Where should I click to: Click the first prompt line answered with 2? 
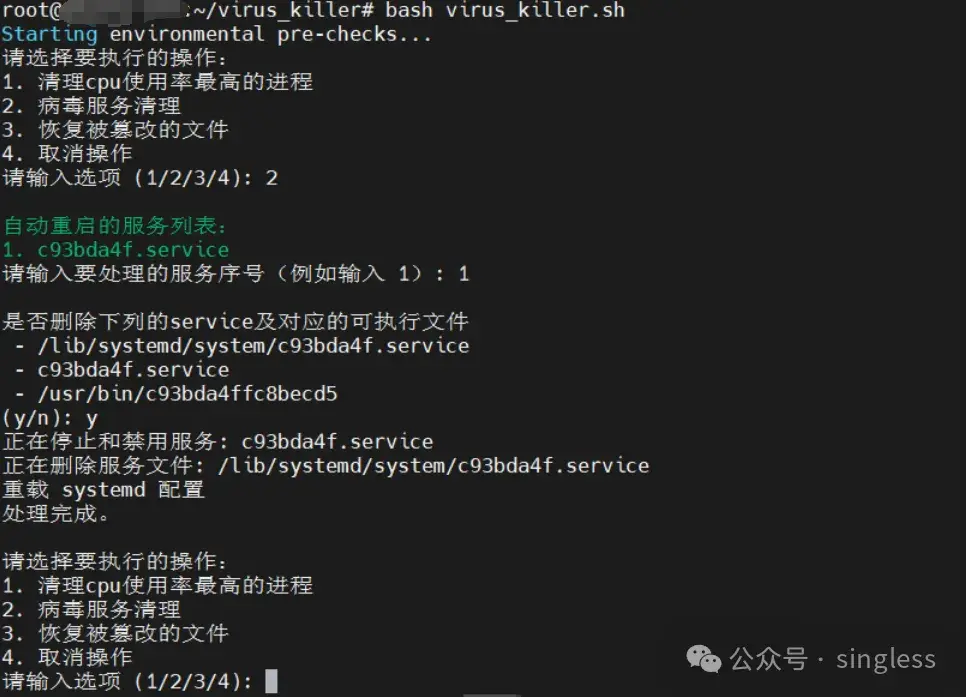(x=139, y=178)
